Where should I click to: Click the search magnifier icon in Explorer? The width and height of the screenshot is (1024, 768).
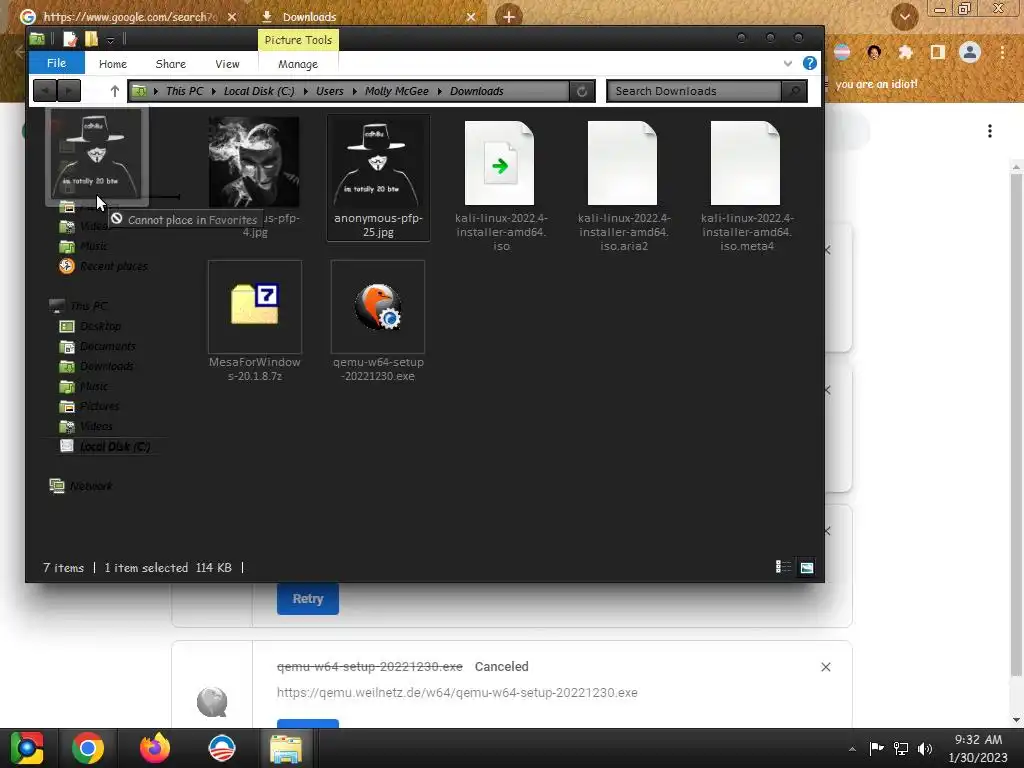point(794,91)
